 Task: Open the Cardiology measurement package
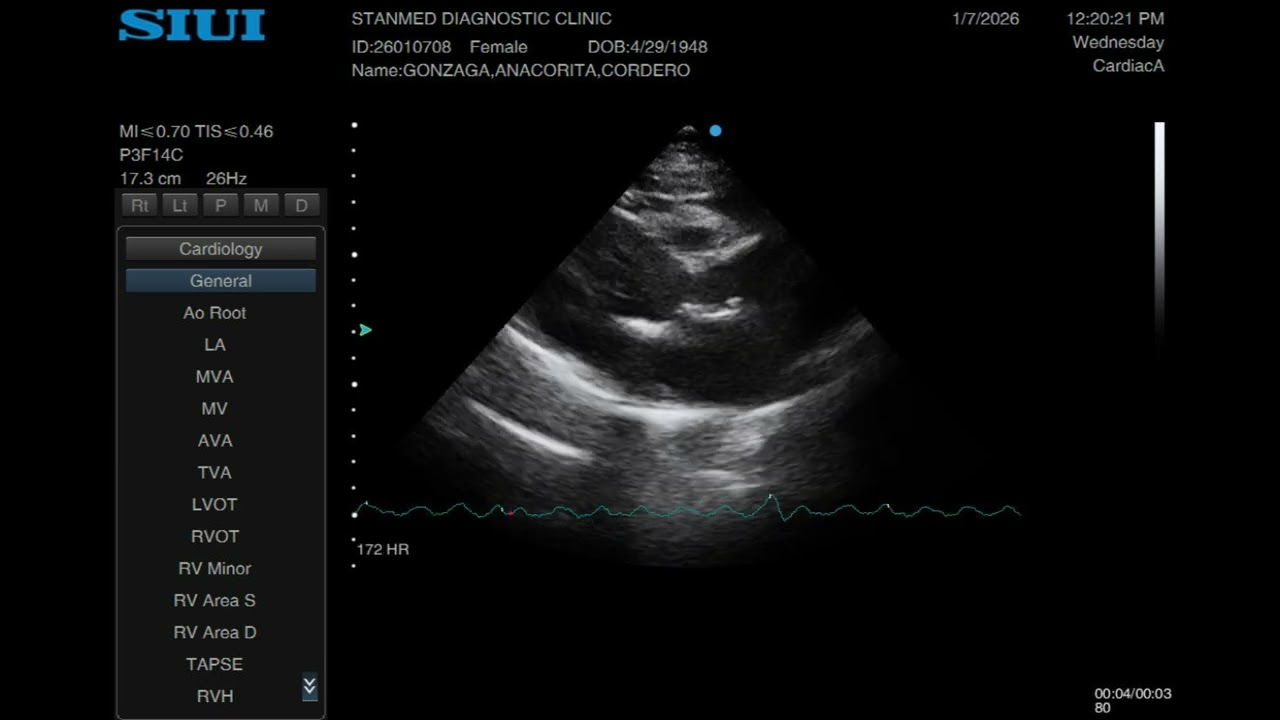(x=221, y=249)
